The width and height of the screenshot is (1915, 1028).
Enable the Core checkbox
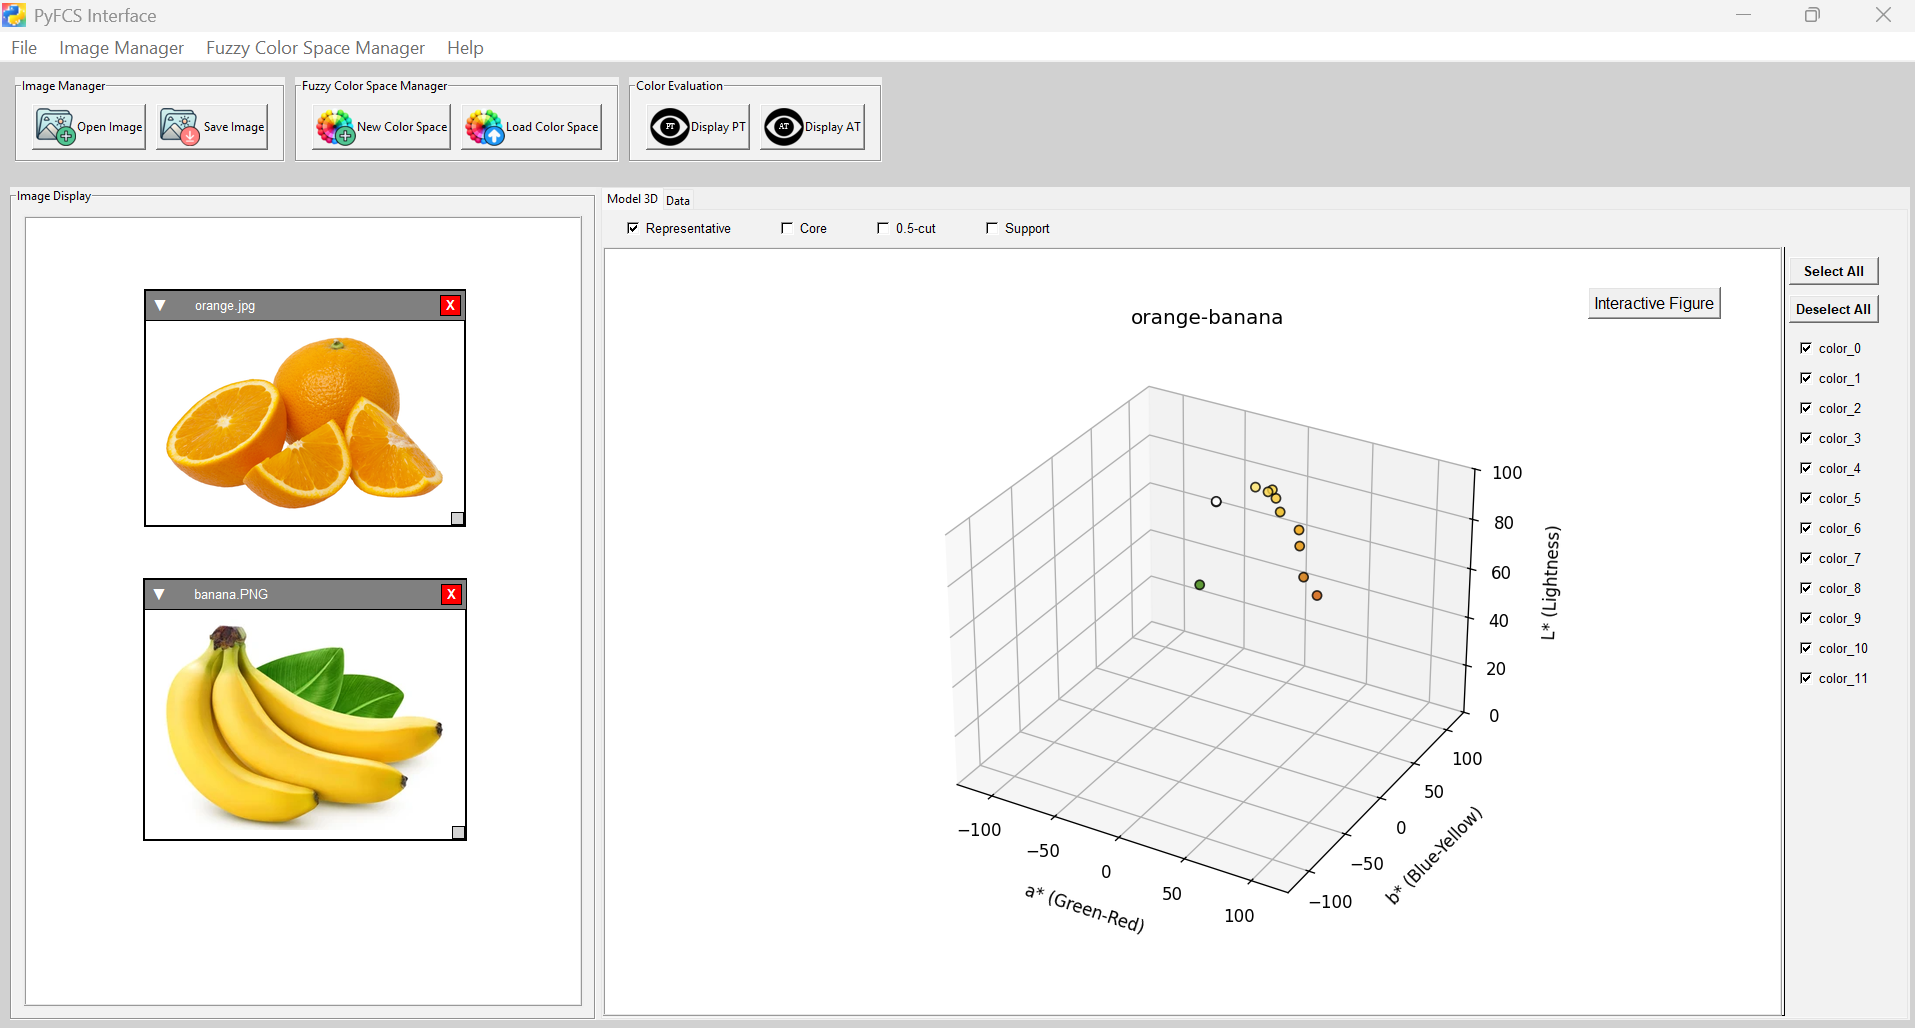[787, 228]
